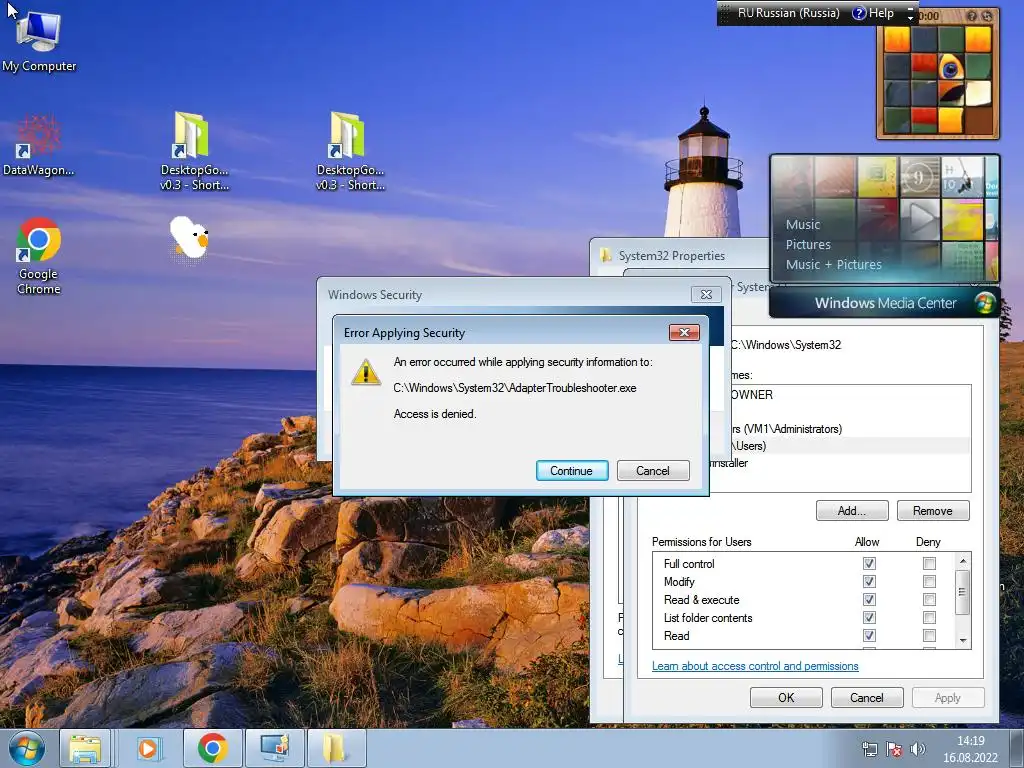Toggle Allow for List folder contents
This screenshot has height=768, width=1024.
(869, 617)
